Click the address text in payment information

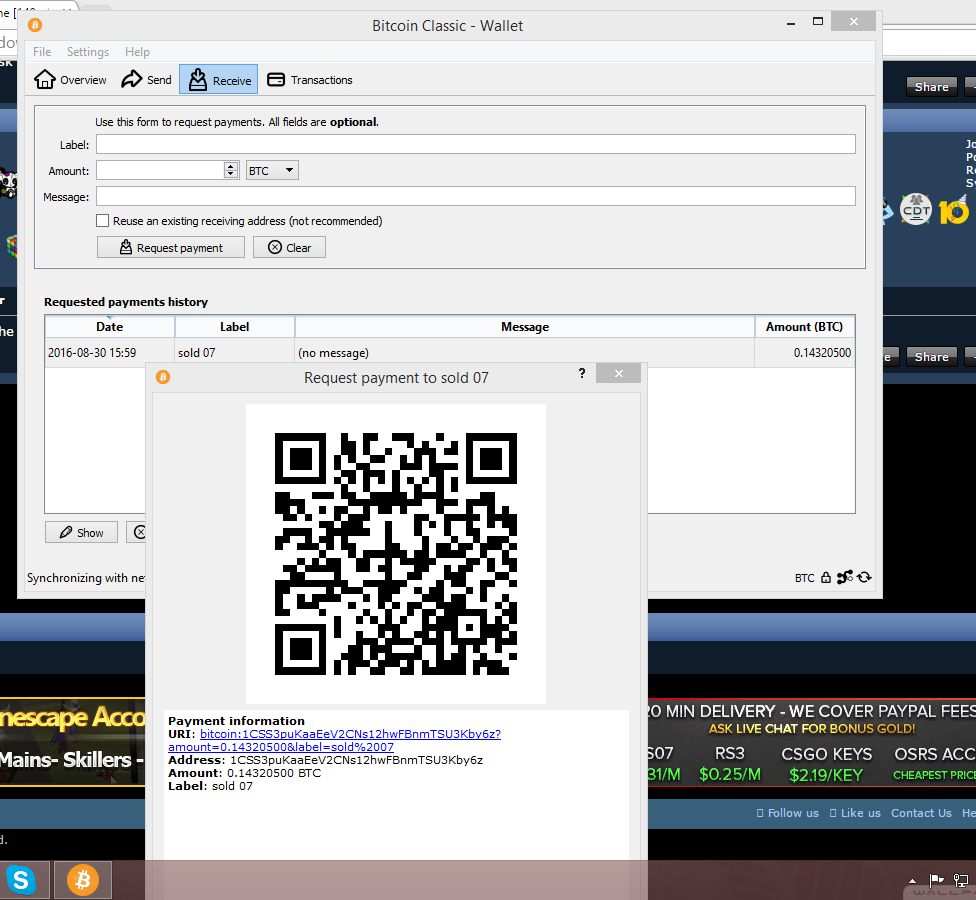357,760
